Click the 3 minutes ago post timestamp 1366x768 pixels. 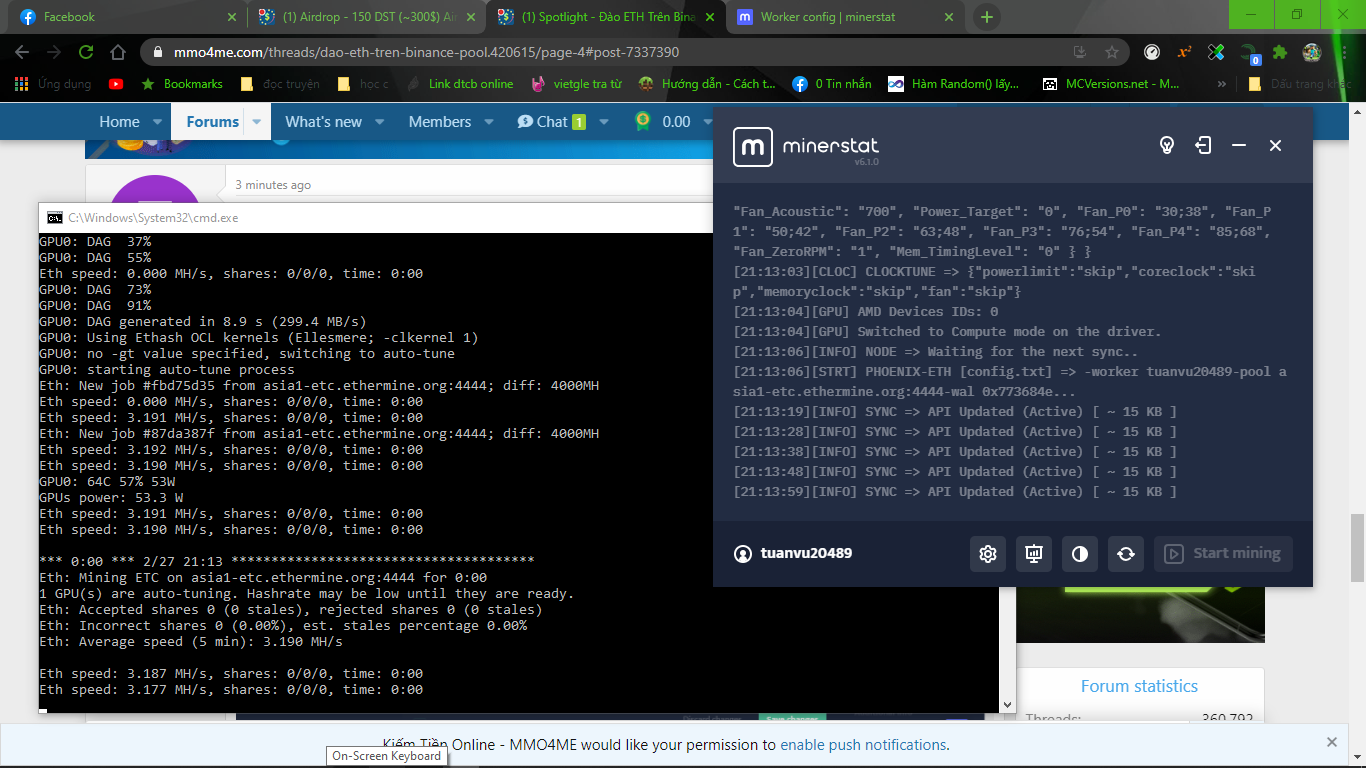pos(273,185)
